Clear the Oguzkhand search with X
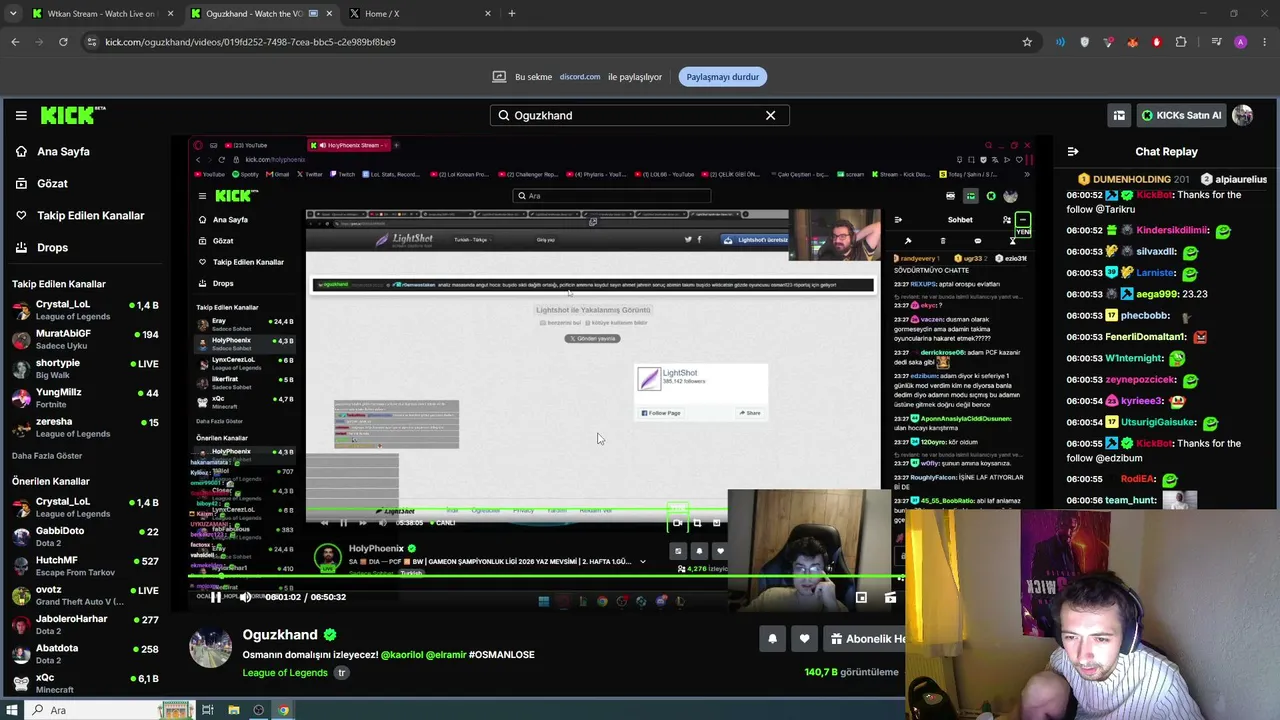Screen dimensions: 1280x720 click(770, 115)
